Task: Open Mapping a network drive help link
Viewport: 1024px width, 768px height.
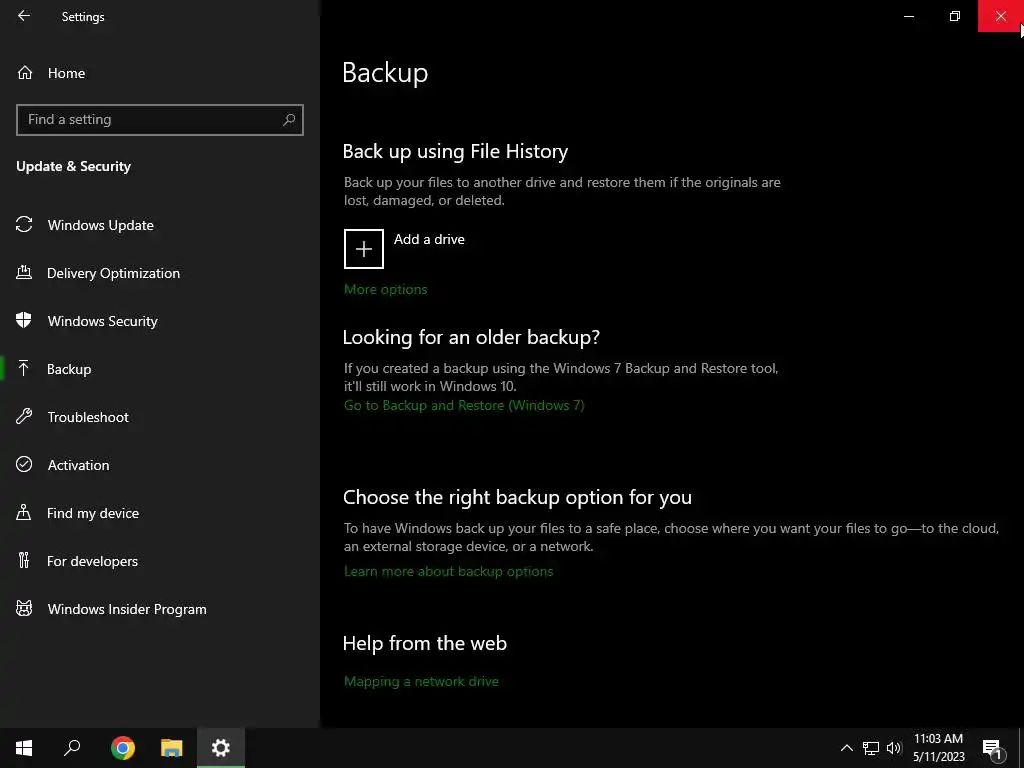Action: 421,681
